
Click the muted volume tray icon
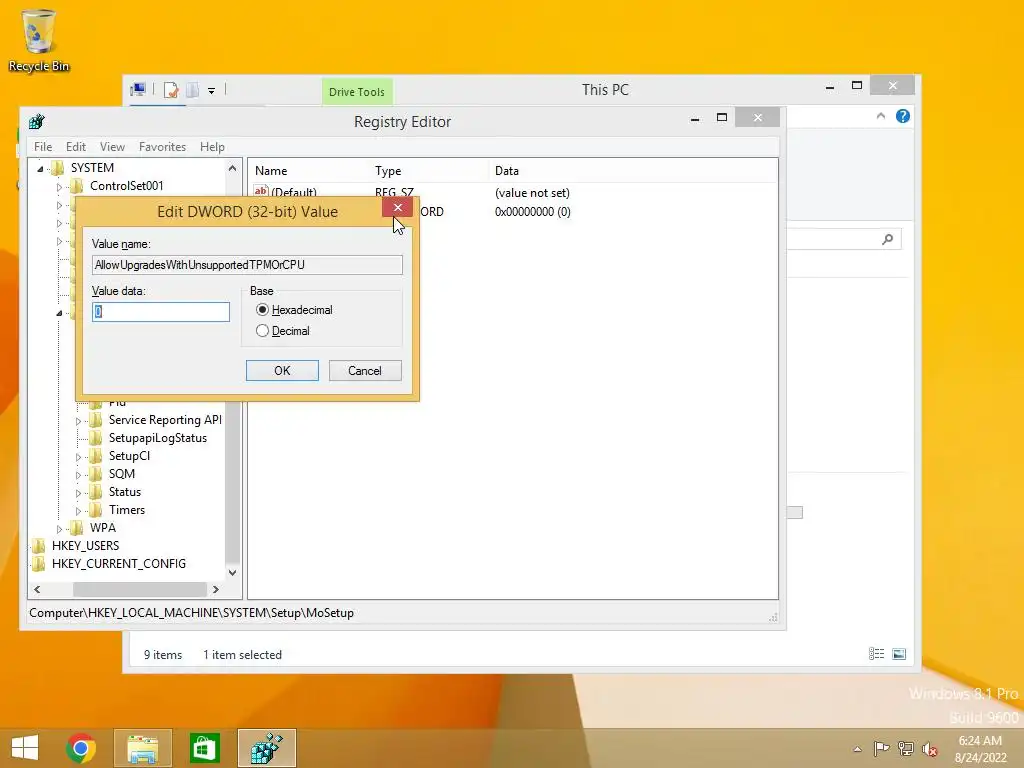[929, 749]
